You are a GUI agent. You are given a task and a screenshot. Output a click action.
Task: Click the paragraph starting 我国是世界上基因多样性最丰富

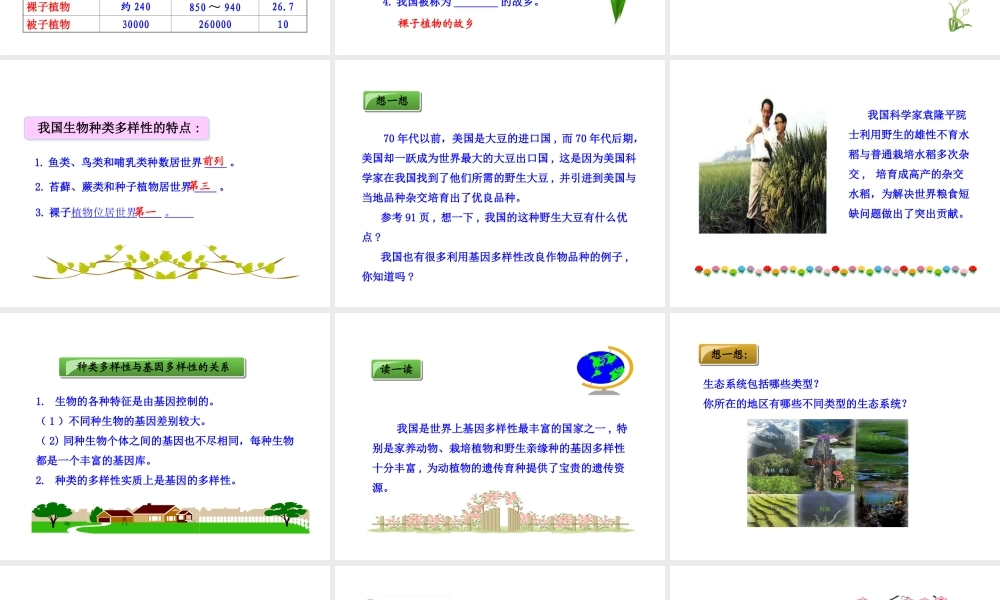(499, 458)
